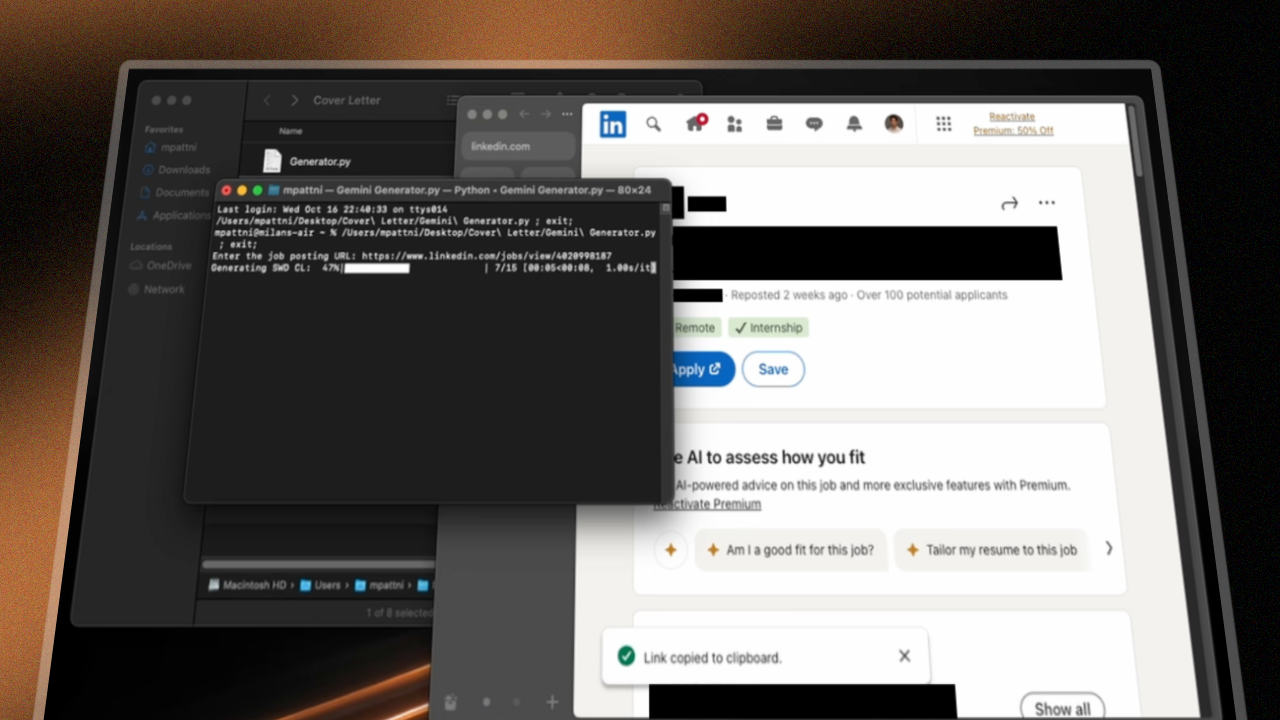Open the Notifications bell icon
This screenshot has height=720, width=1280.
click(854, 124)
